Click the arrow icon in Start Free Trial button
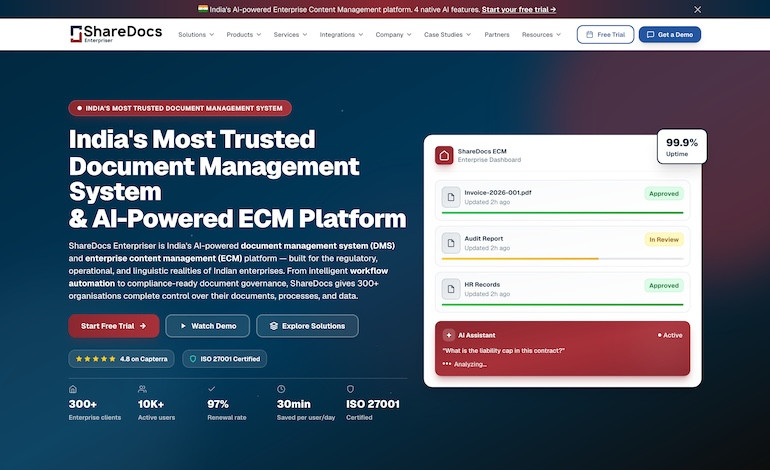This screenshot has width=770, height=470. (143, 326)
